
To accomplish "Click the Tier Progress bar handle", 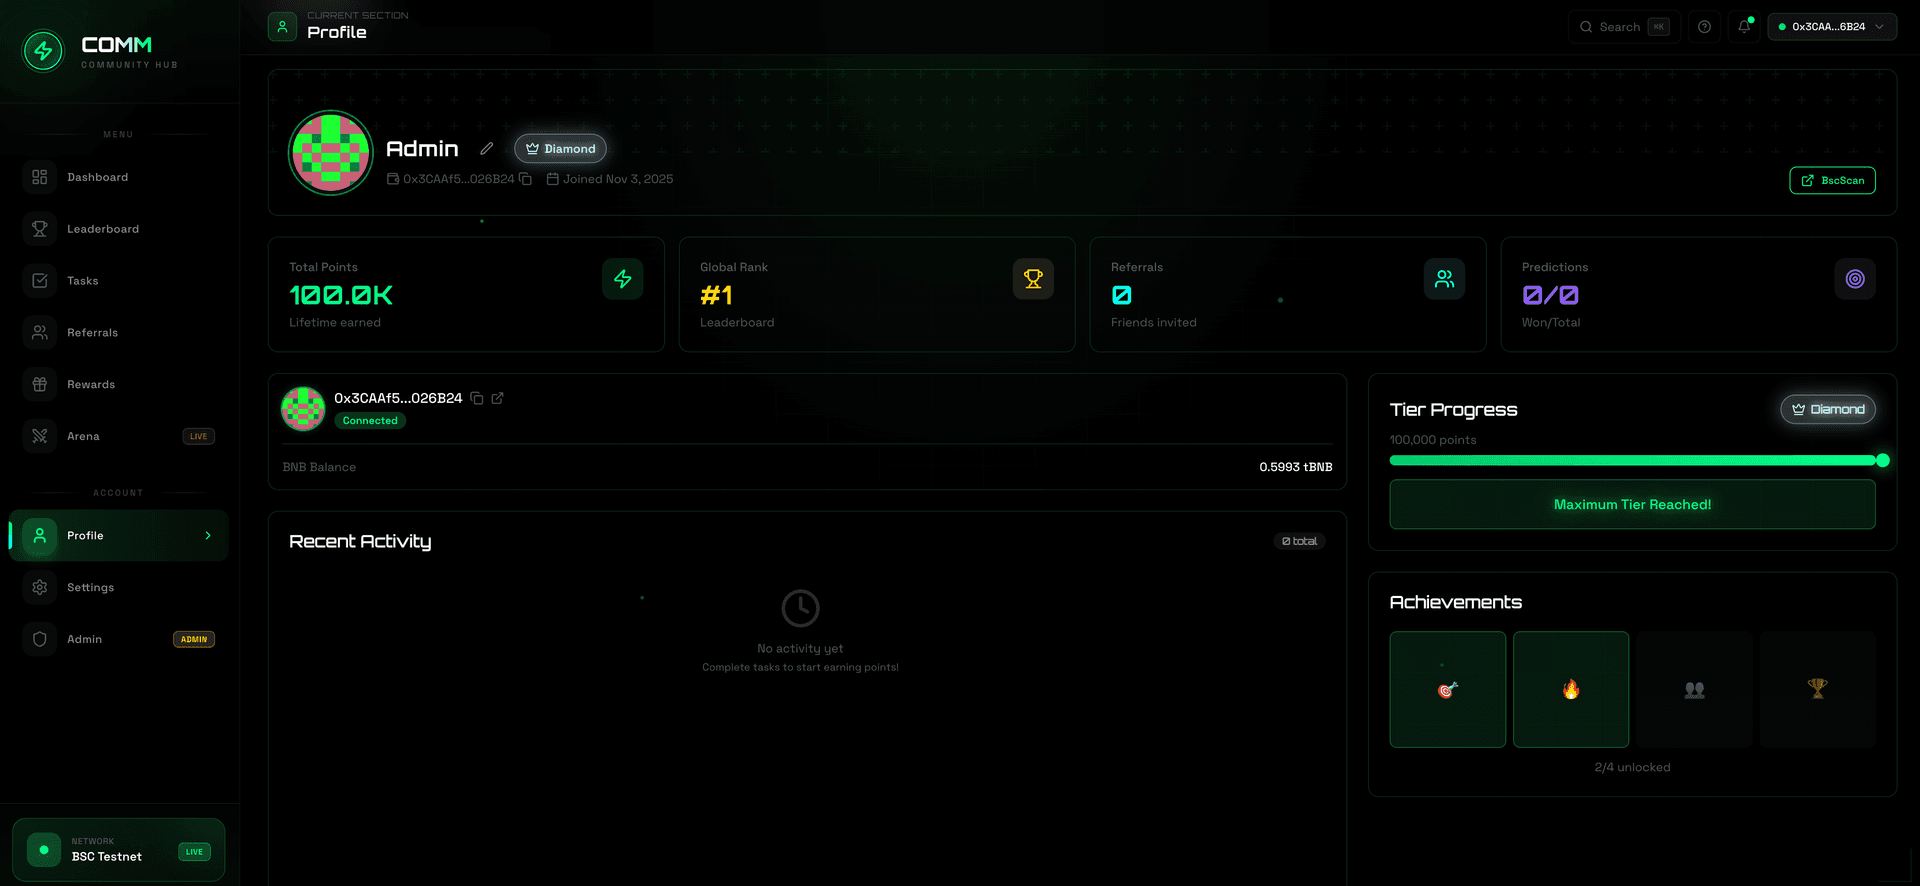I will click(1882, 460).
